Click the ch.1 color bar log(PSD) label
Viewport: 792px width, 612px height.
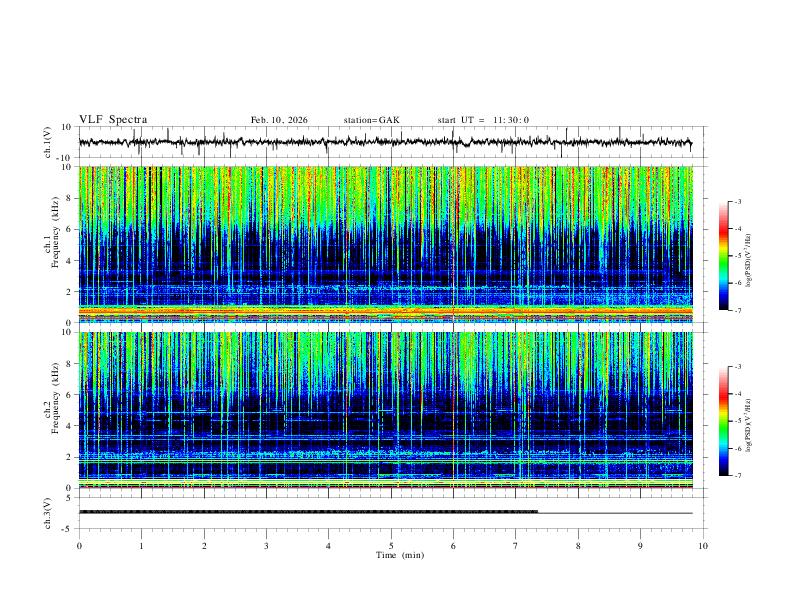(x=749, y=261)
